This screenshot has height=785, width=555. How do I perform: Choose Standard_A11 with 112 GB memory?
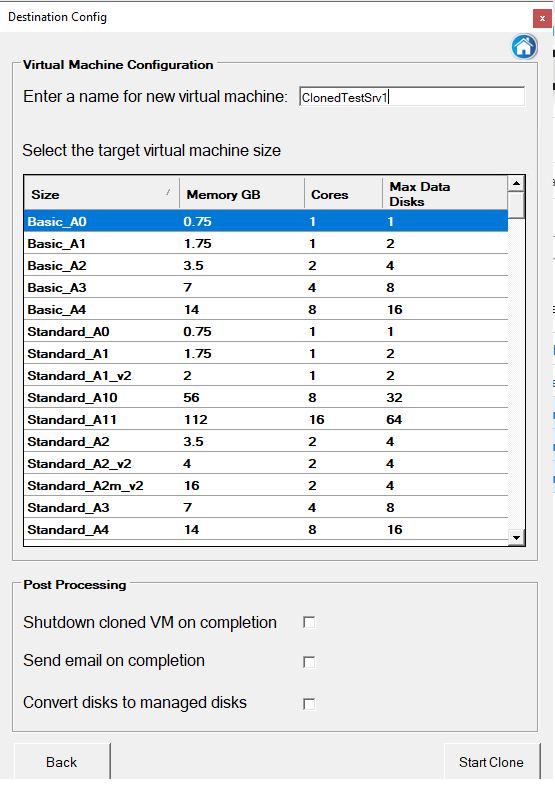tap(266, 420)
